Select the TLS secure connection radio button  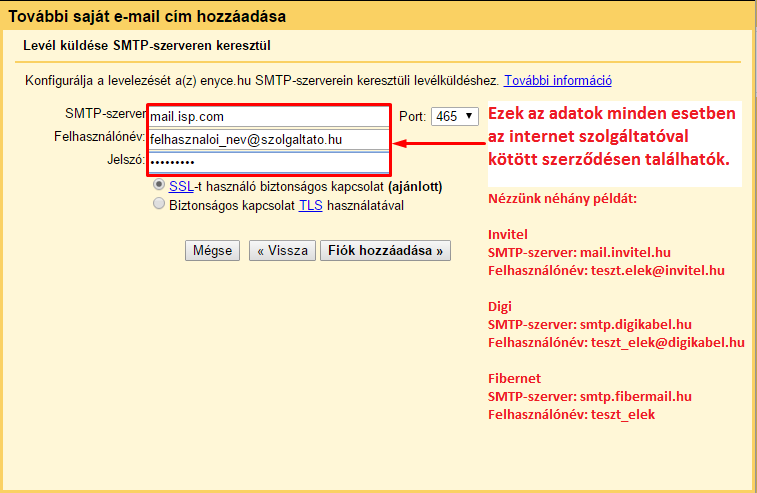pyautogui.click(x=159, y=204)
